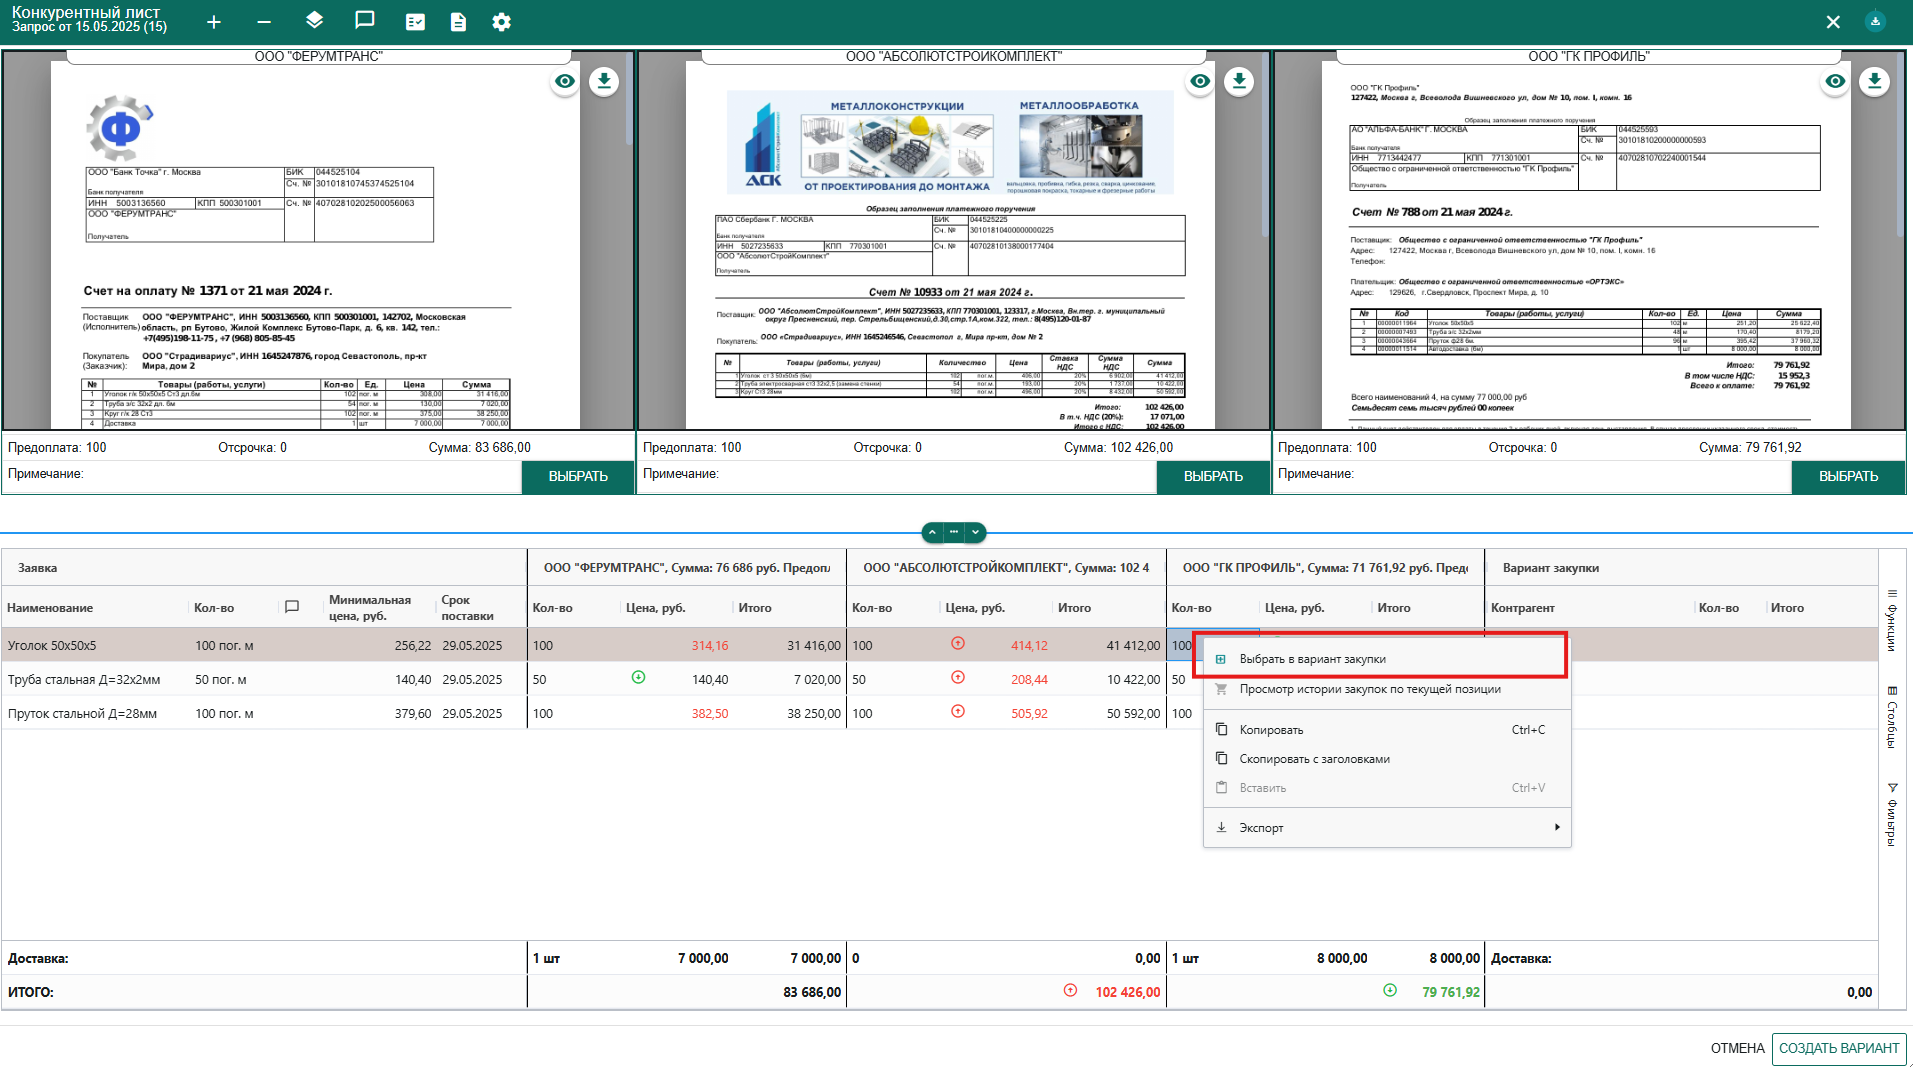Viewport: 1913px width, 1067px height.
Task: Expand the panel using the down chevron
Action: (976, 533)
